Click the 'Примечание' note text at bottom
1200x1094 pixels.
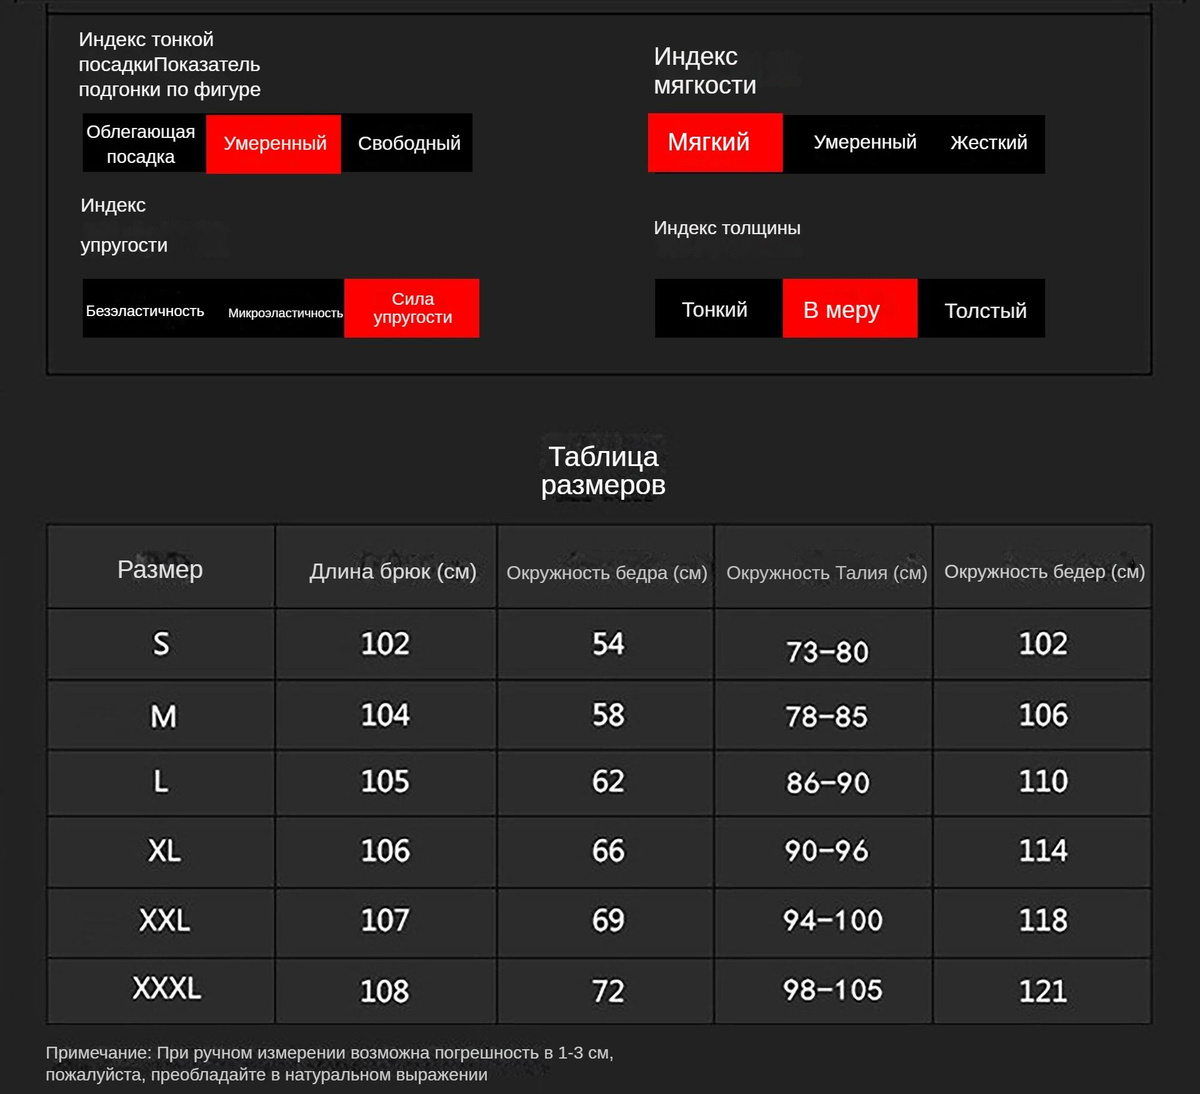(x=328, y=1064)
